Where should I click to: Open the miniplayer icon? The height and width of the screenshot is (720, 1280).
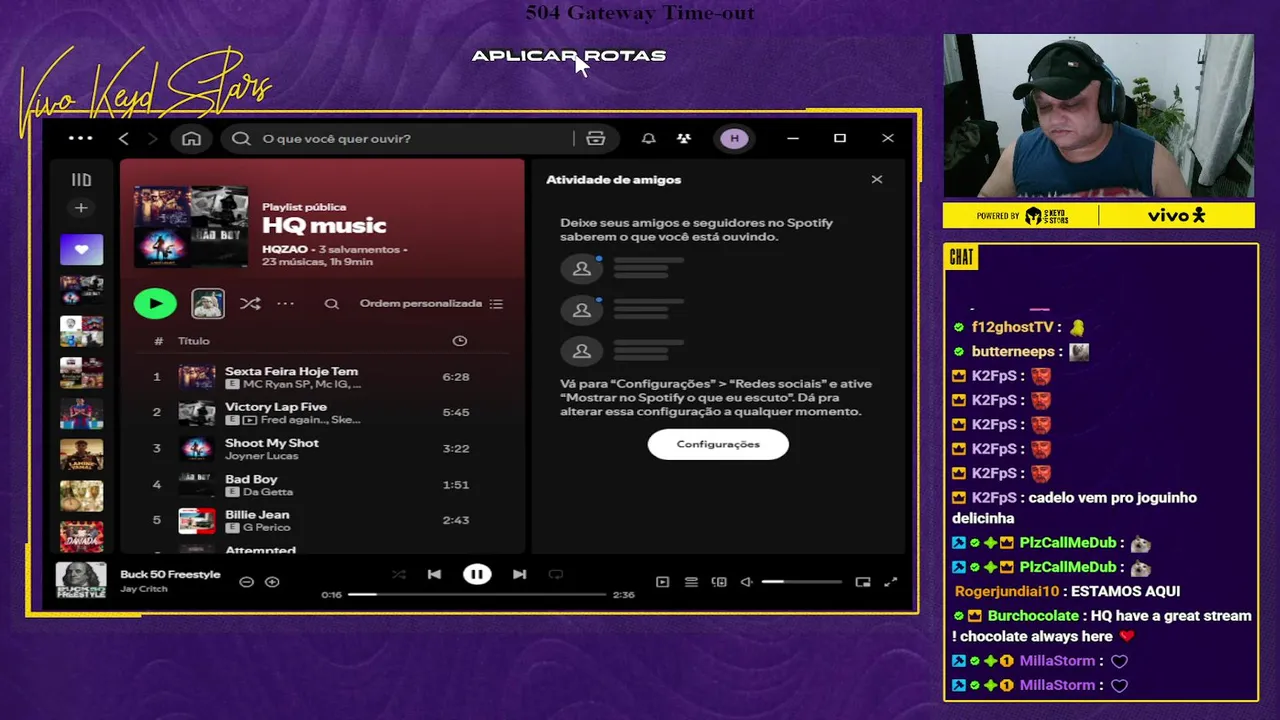click(x=863, y=582)
